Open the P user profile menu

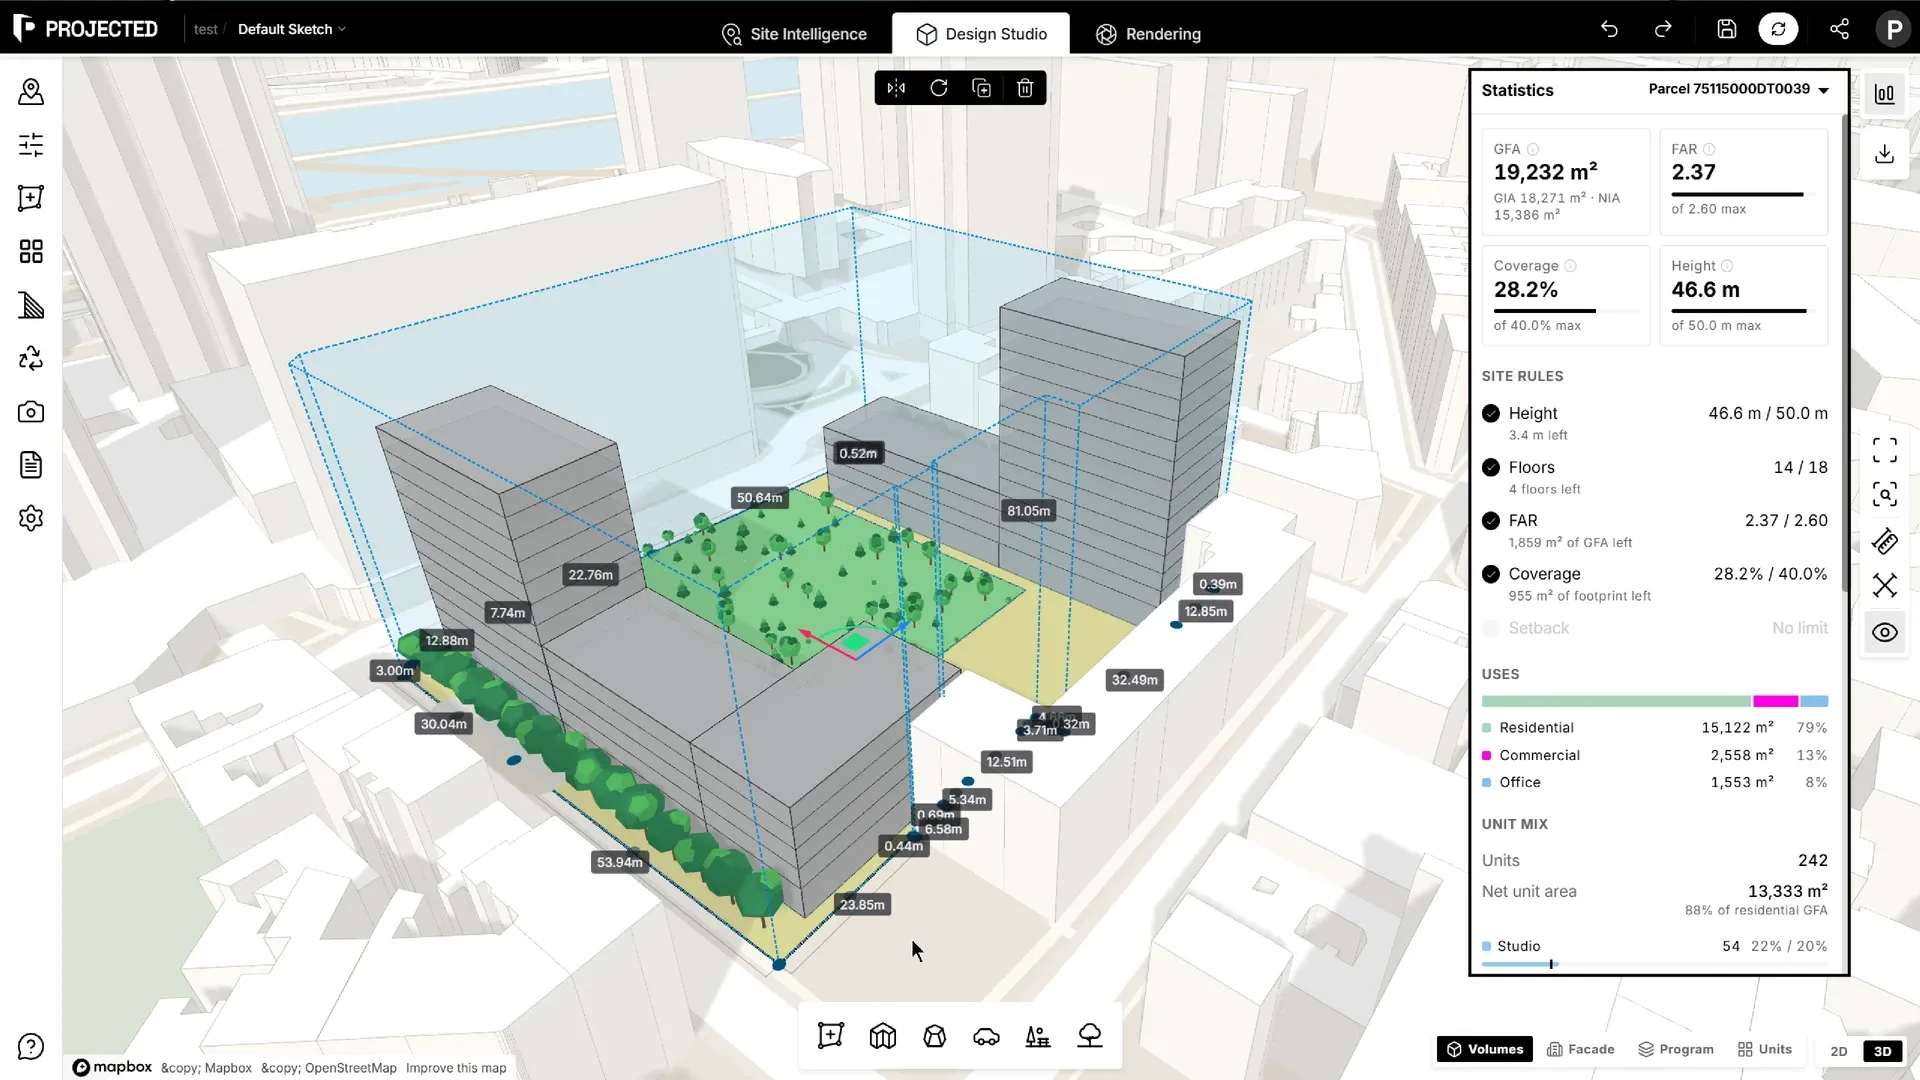[1893, 29]
